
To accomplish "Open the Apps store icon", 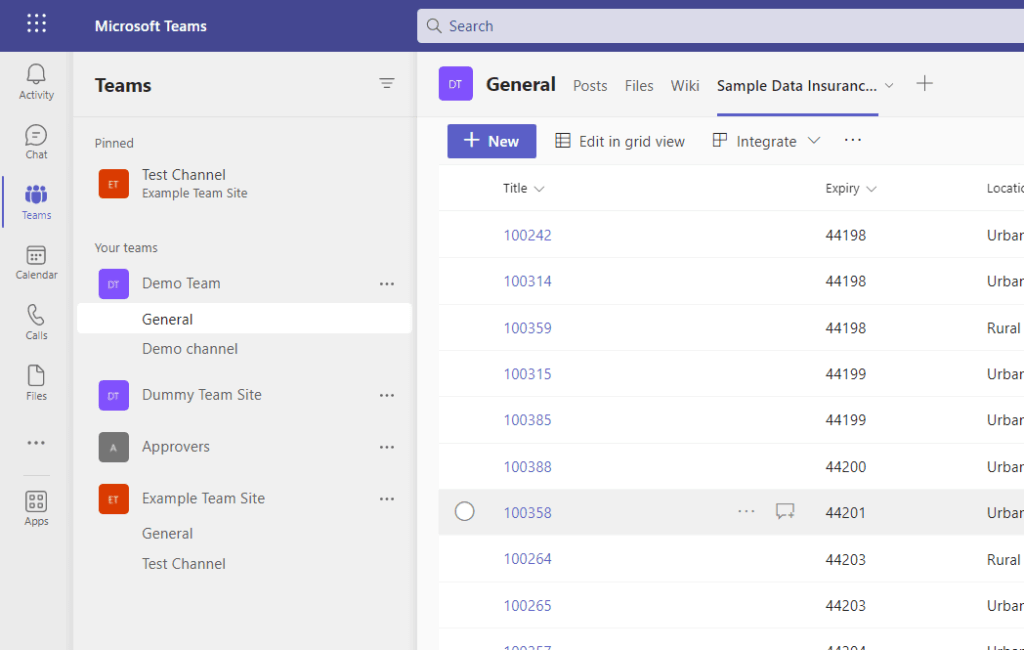I will tap(36, 508).
